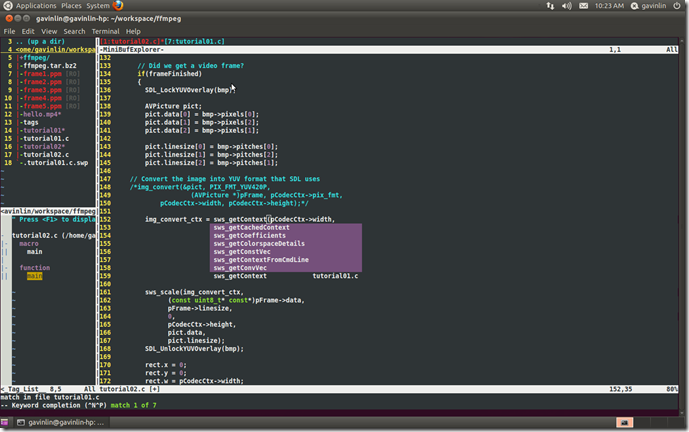
Task: Launch Firefox from the top panel
Action: 119,6
